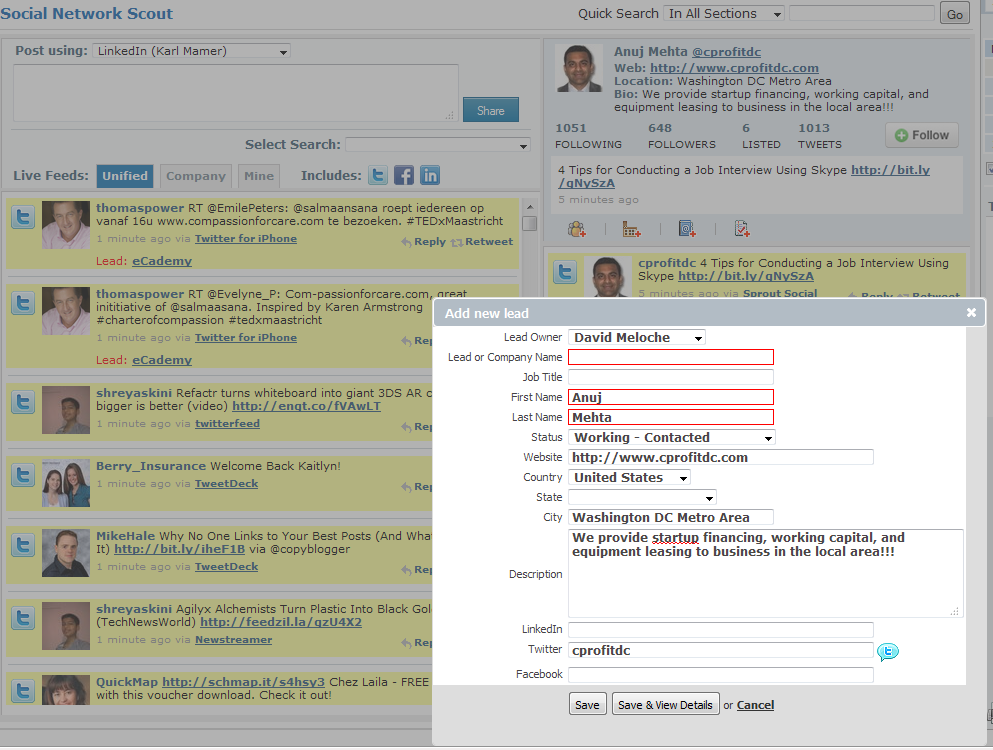Close the Add new lead dialog
This screenshot has width=993, height=750.
point(971,312)
